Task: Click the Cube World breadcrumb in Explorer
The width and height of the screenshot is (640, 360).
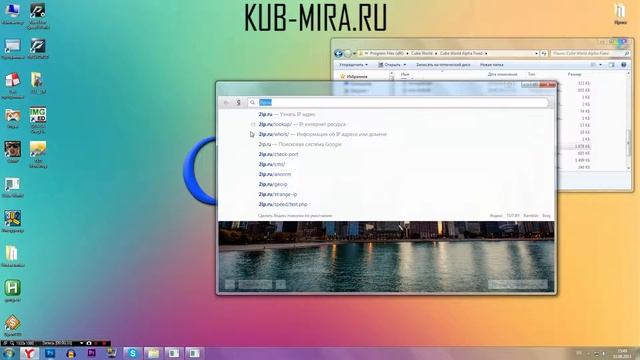Action: click(422, 53)
